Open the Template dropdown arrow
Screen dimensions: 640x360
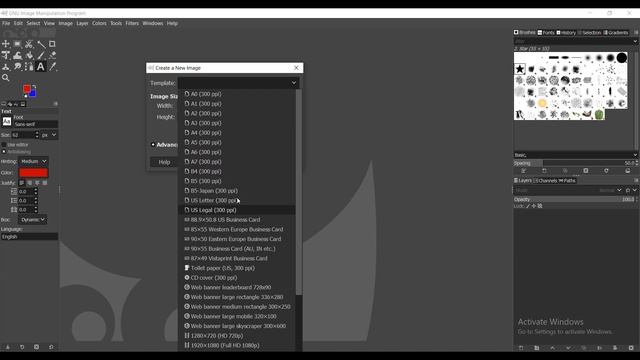[x=293, y=83]
